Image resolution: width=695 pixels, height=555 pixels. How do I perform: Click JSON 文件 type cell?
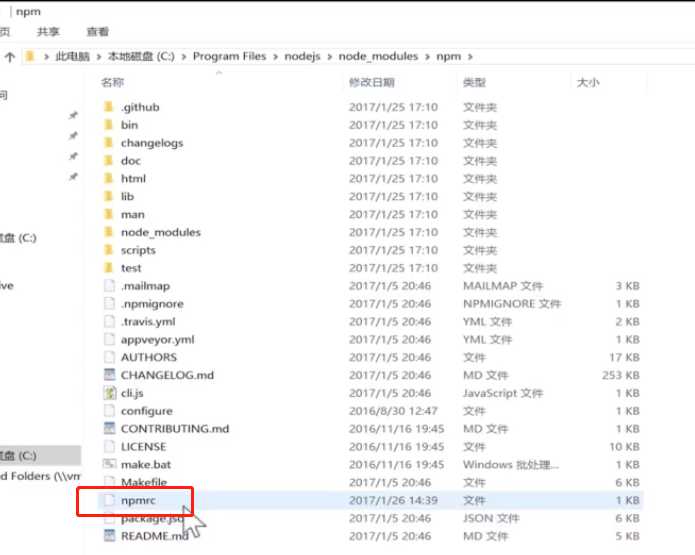pos(491,518)
